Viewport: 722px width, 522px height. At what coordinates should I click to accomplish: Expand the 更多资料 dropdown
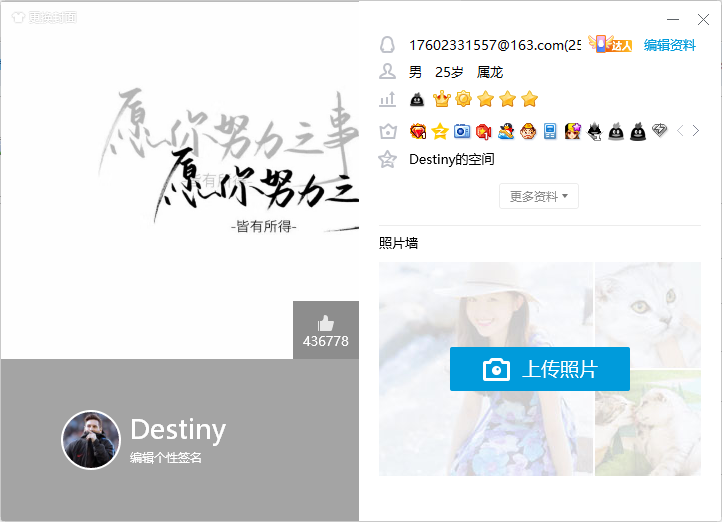point(538,196)
